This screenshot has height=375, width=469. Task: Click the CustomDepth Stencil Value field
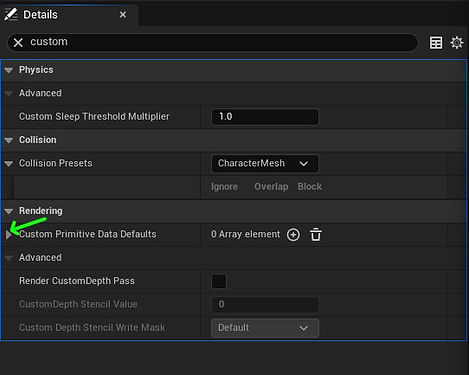pyautogui.click(x=265, y=304)
